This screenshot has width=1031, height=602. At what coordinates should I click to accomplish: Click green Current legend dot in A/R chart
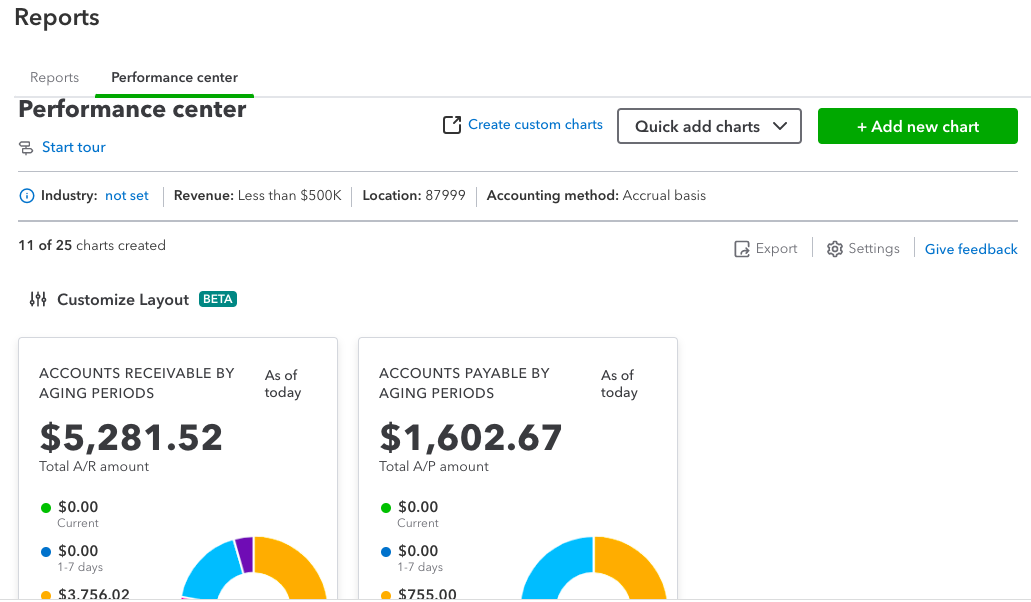pyautogui.click(x=46, y=508)
